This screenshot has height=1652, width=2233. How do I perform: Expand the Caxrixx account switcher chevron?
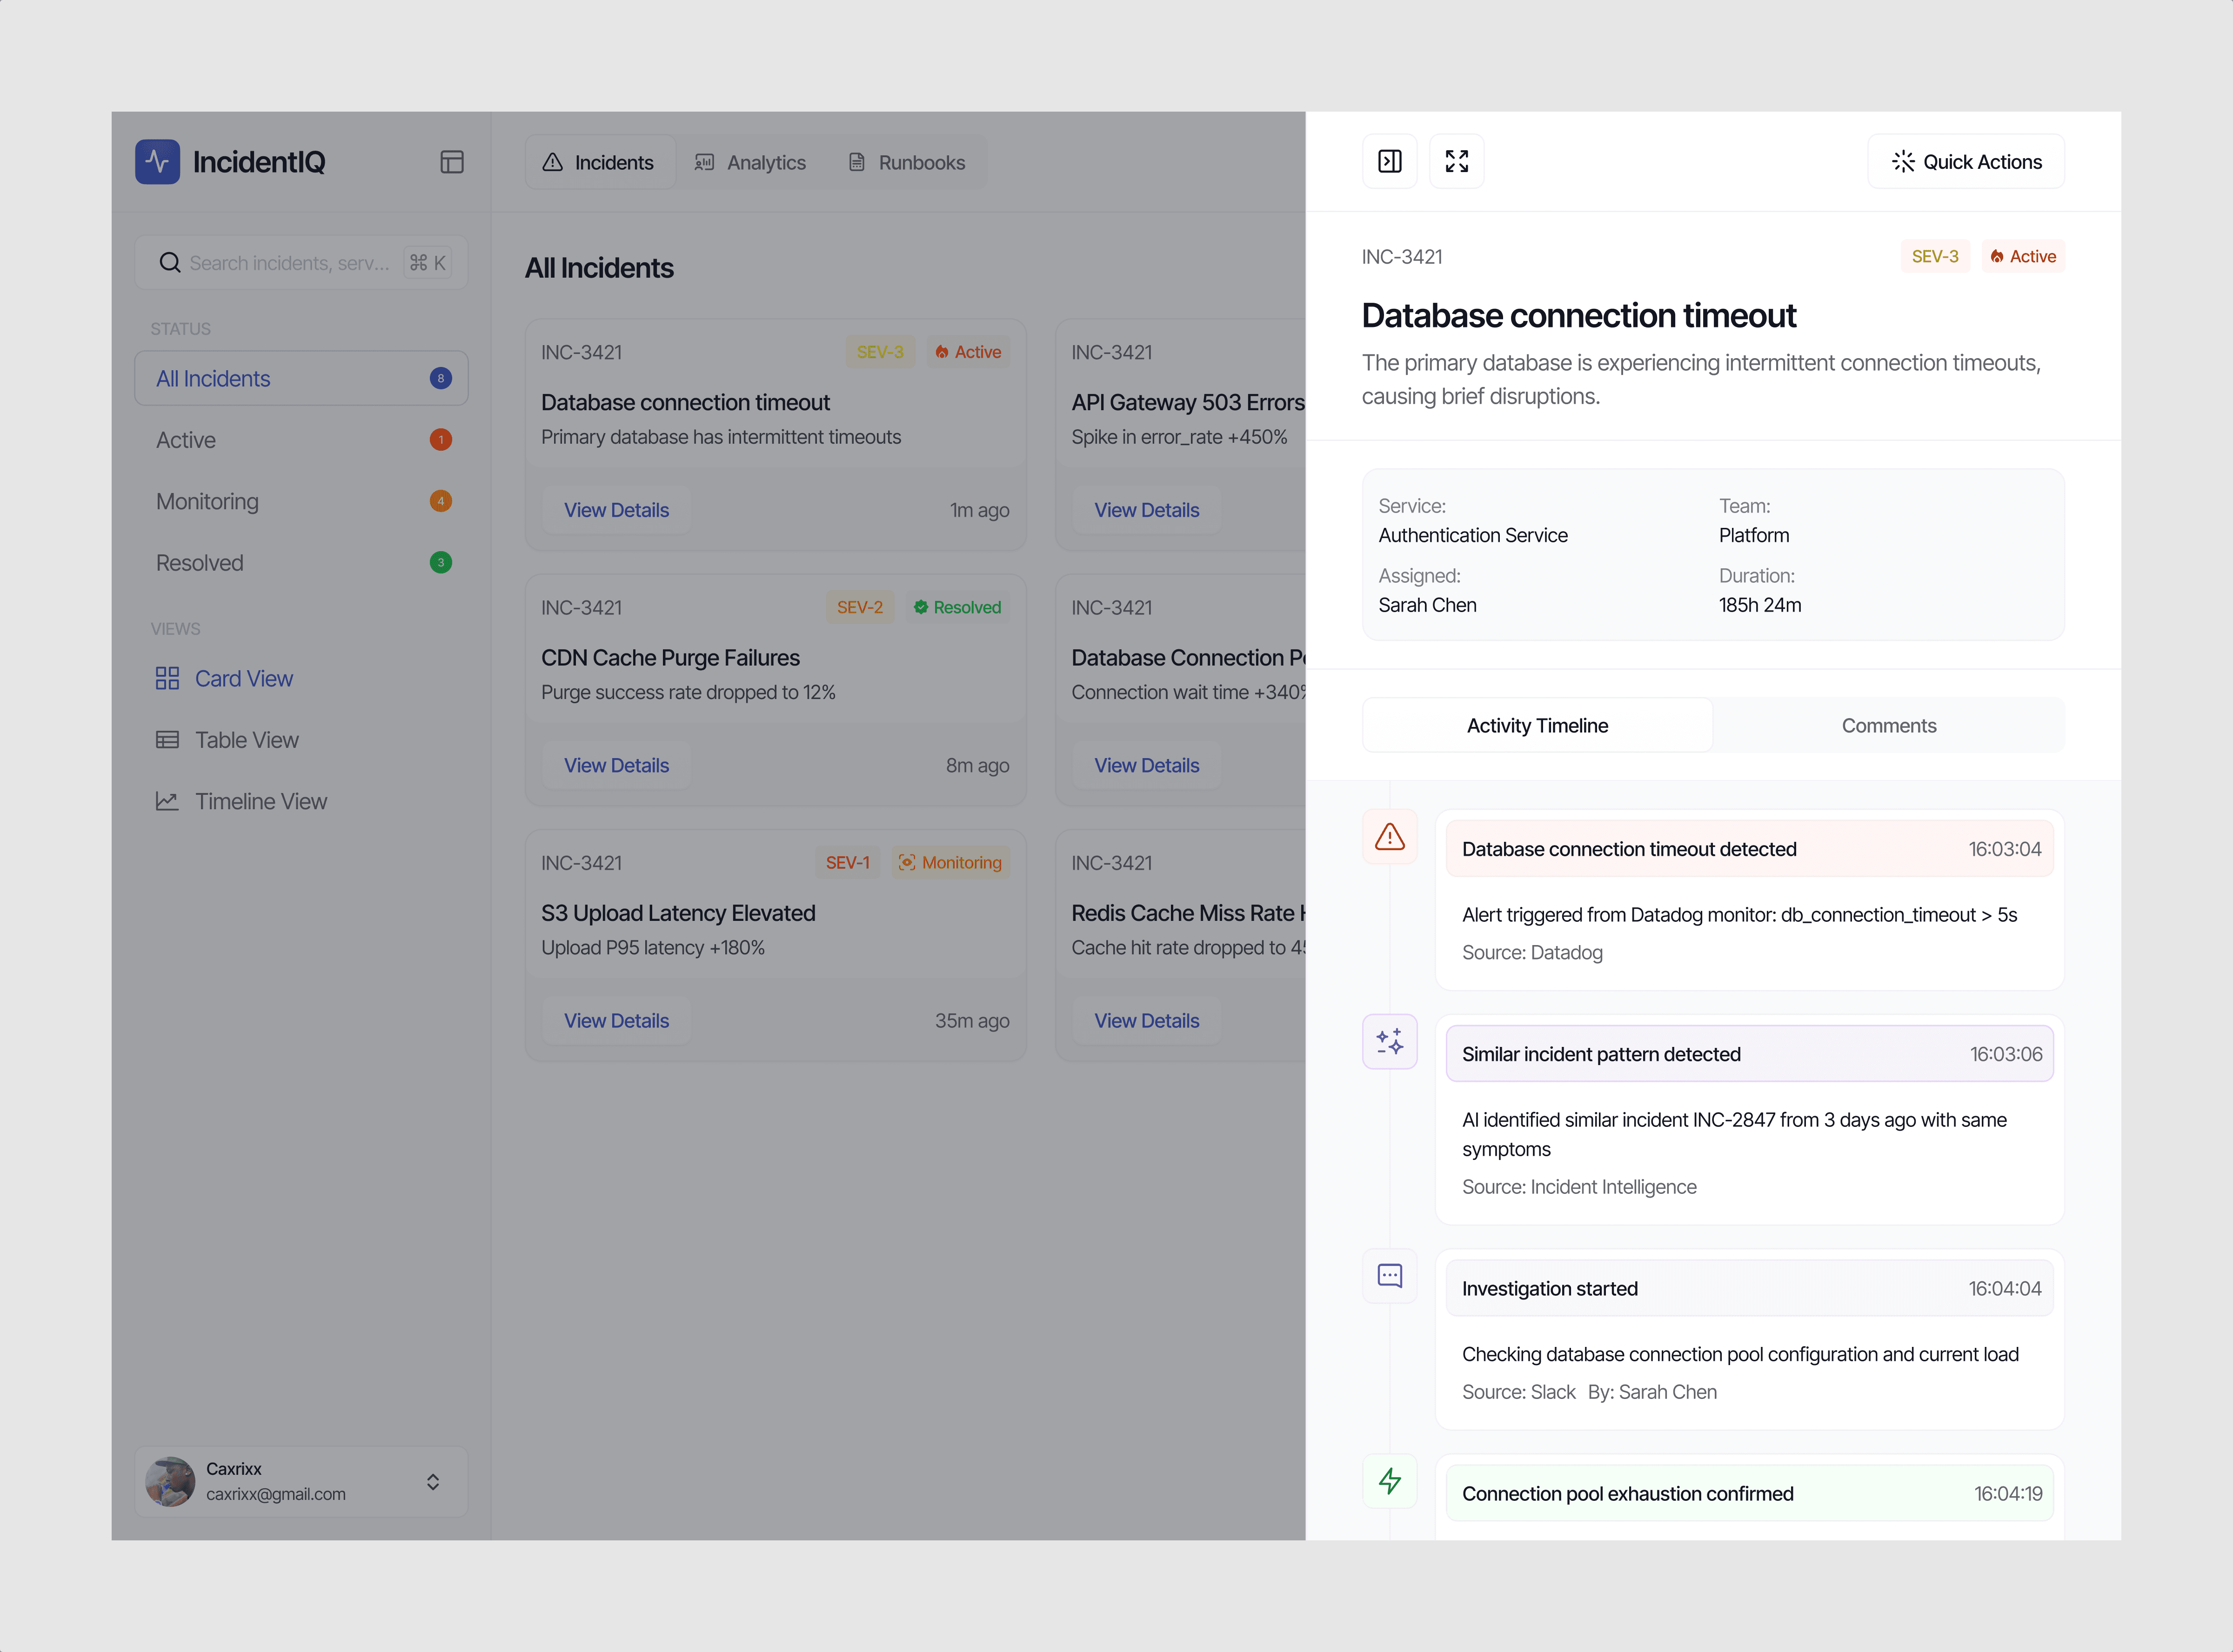pos(433,1481)
